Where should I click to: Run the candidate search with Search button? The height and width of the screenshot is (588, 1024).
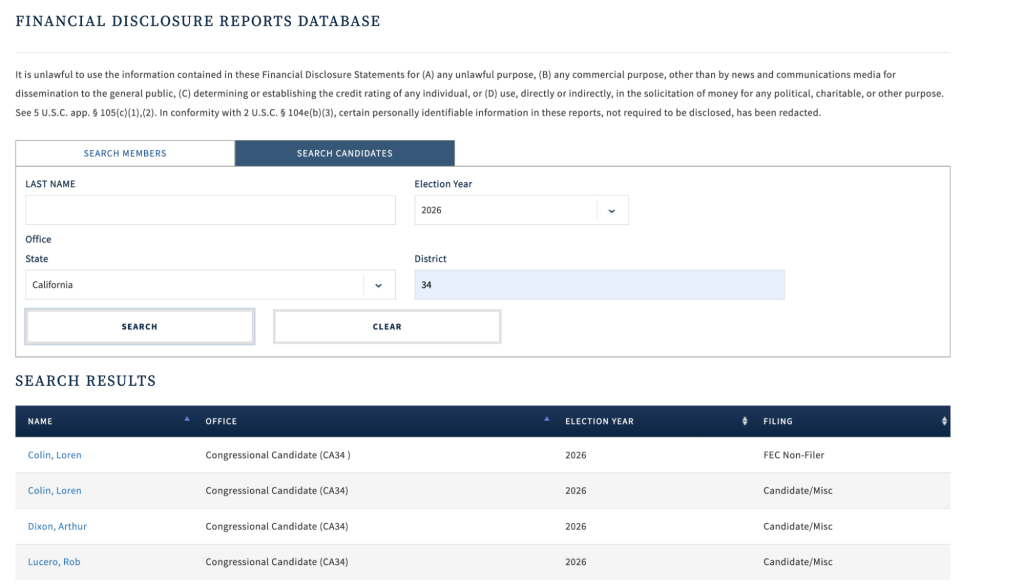pos(140,327)
